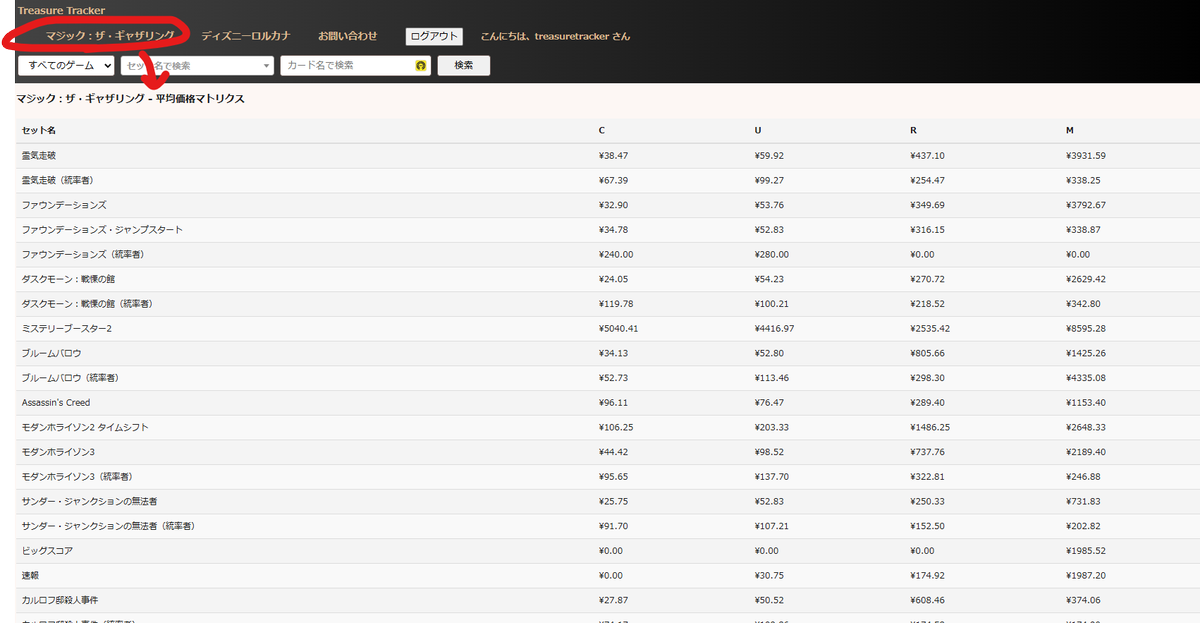Click the ¥608.46 rare price cell
Viewport: 1200px width, 623px height.
click(927, 600)
